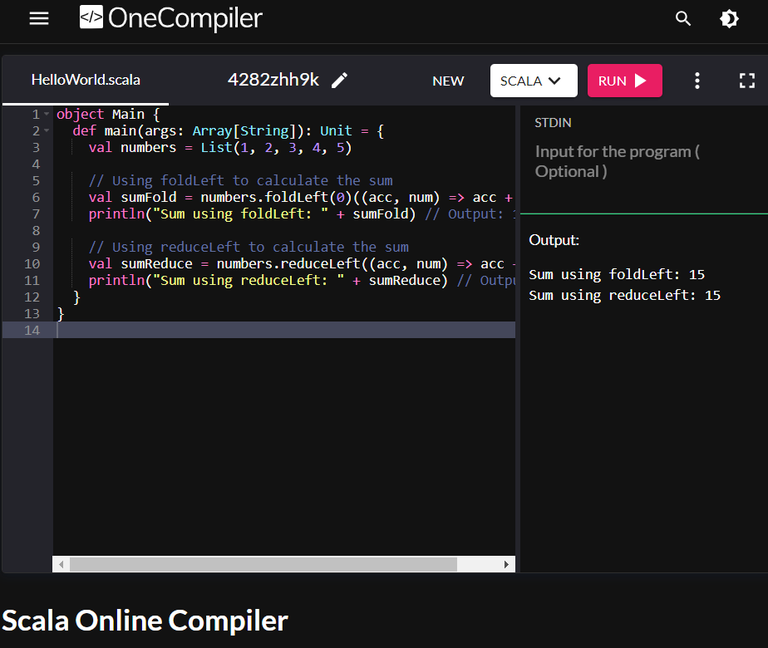Screen dimensions: 768x648
Task: Click the OneCompiler code logo icon
Action: point(91,18)
